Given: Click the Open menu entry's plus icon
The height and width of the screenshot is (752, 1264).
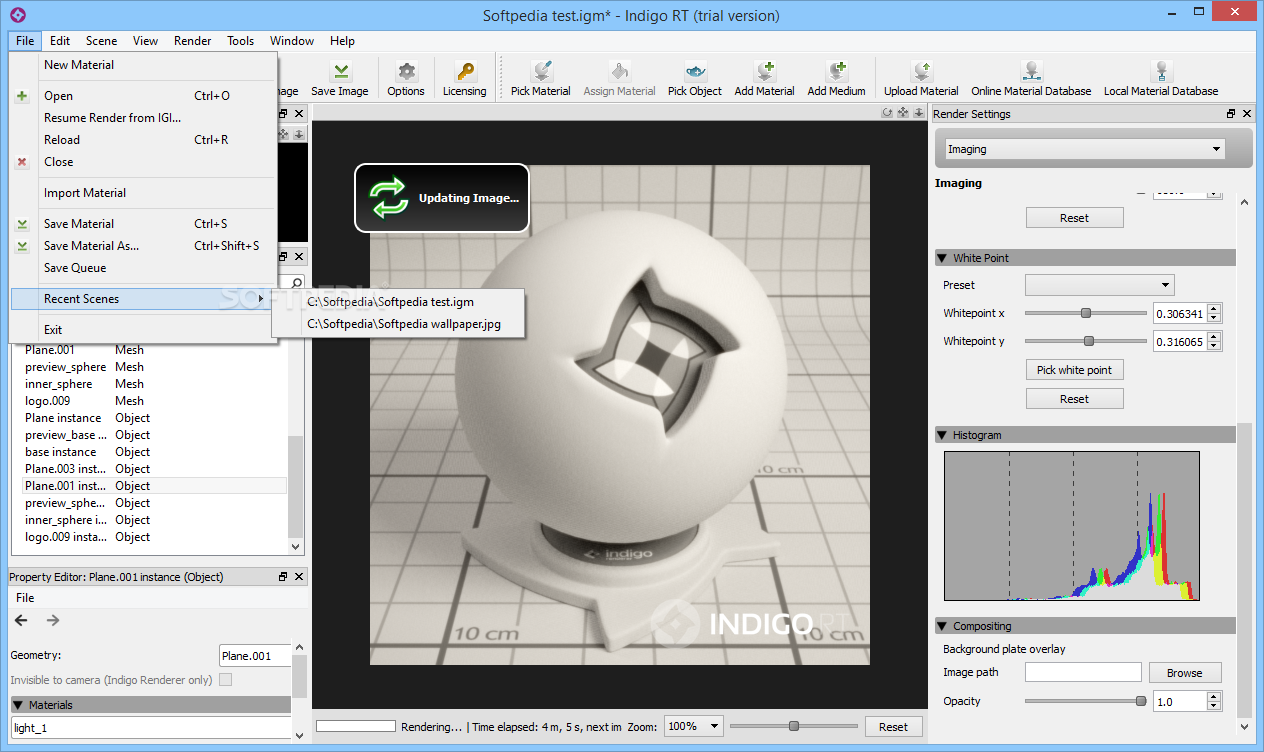Looking at the screenshot, I should pyautogui.click(x=22, y=96).
